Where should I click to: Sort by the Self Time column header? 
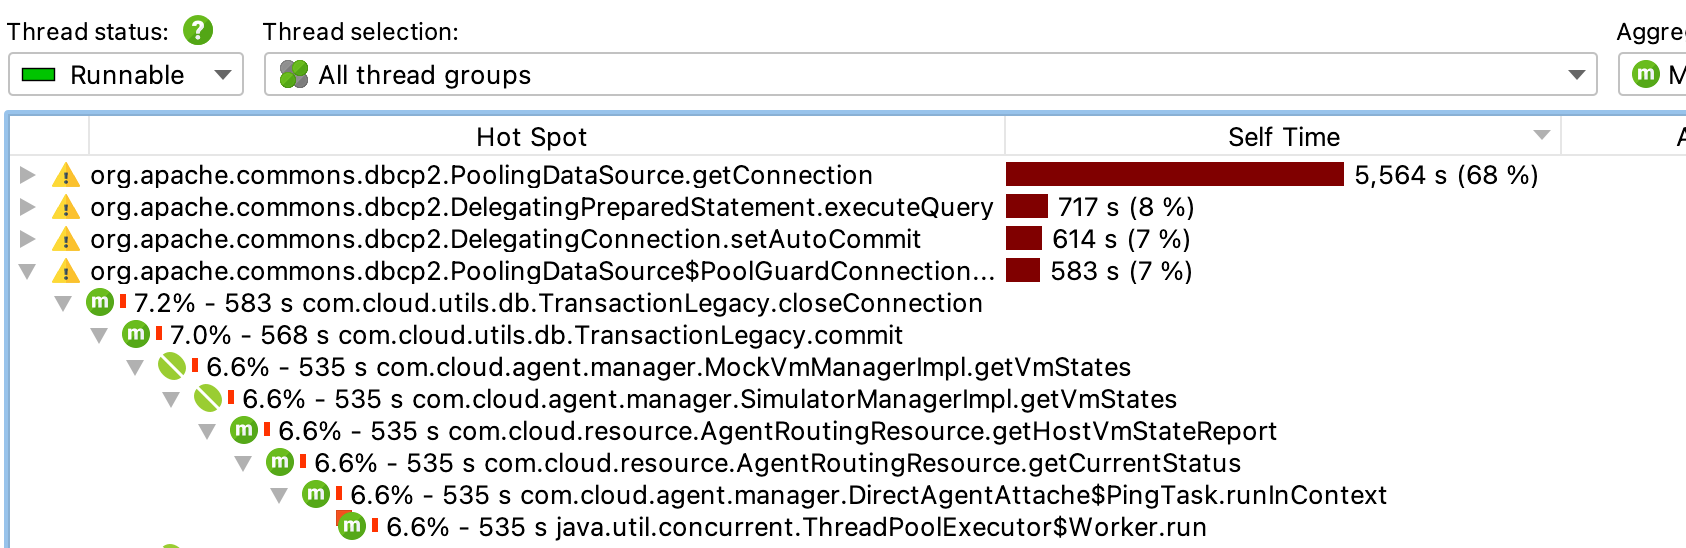[x=1283, y=137]
